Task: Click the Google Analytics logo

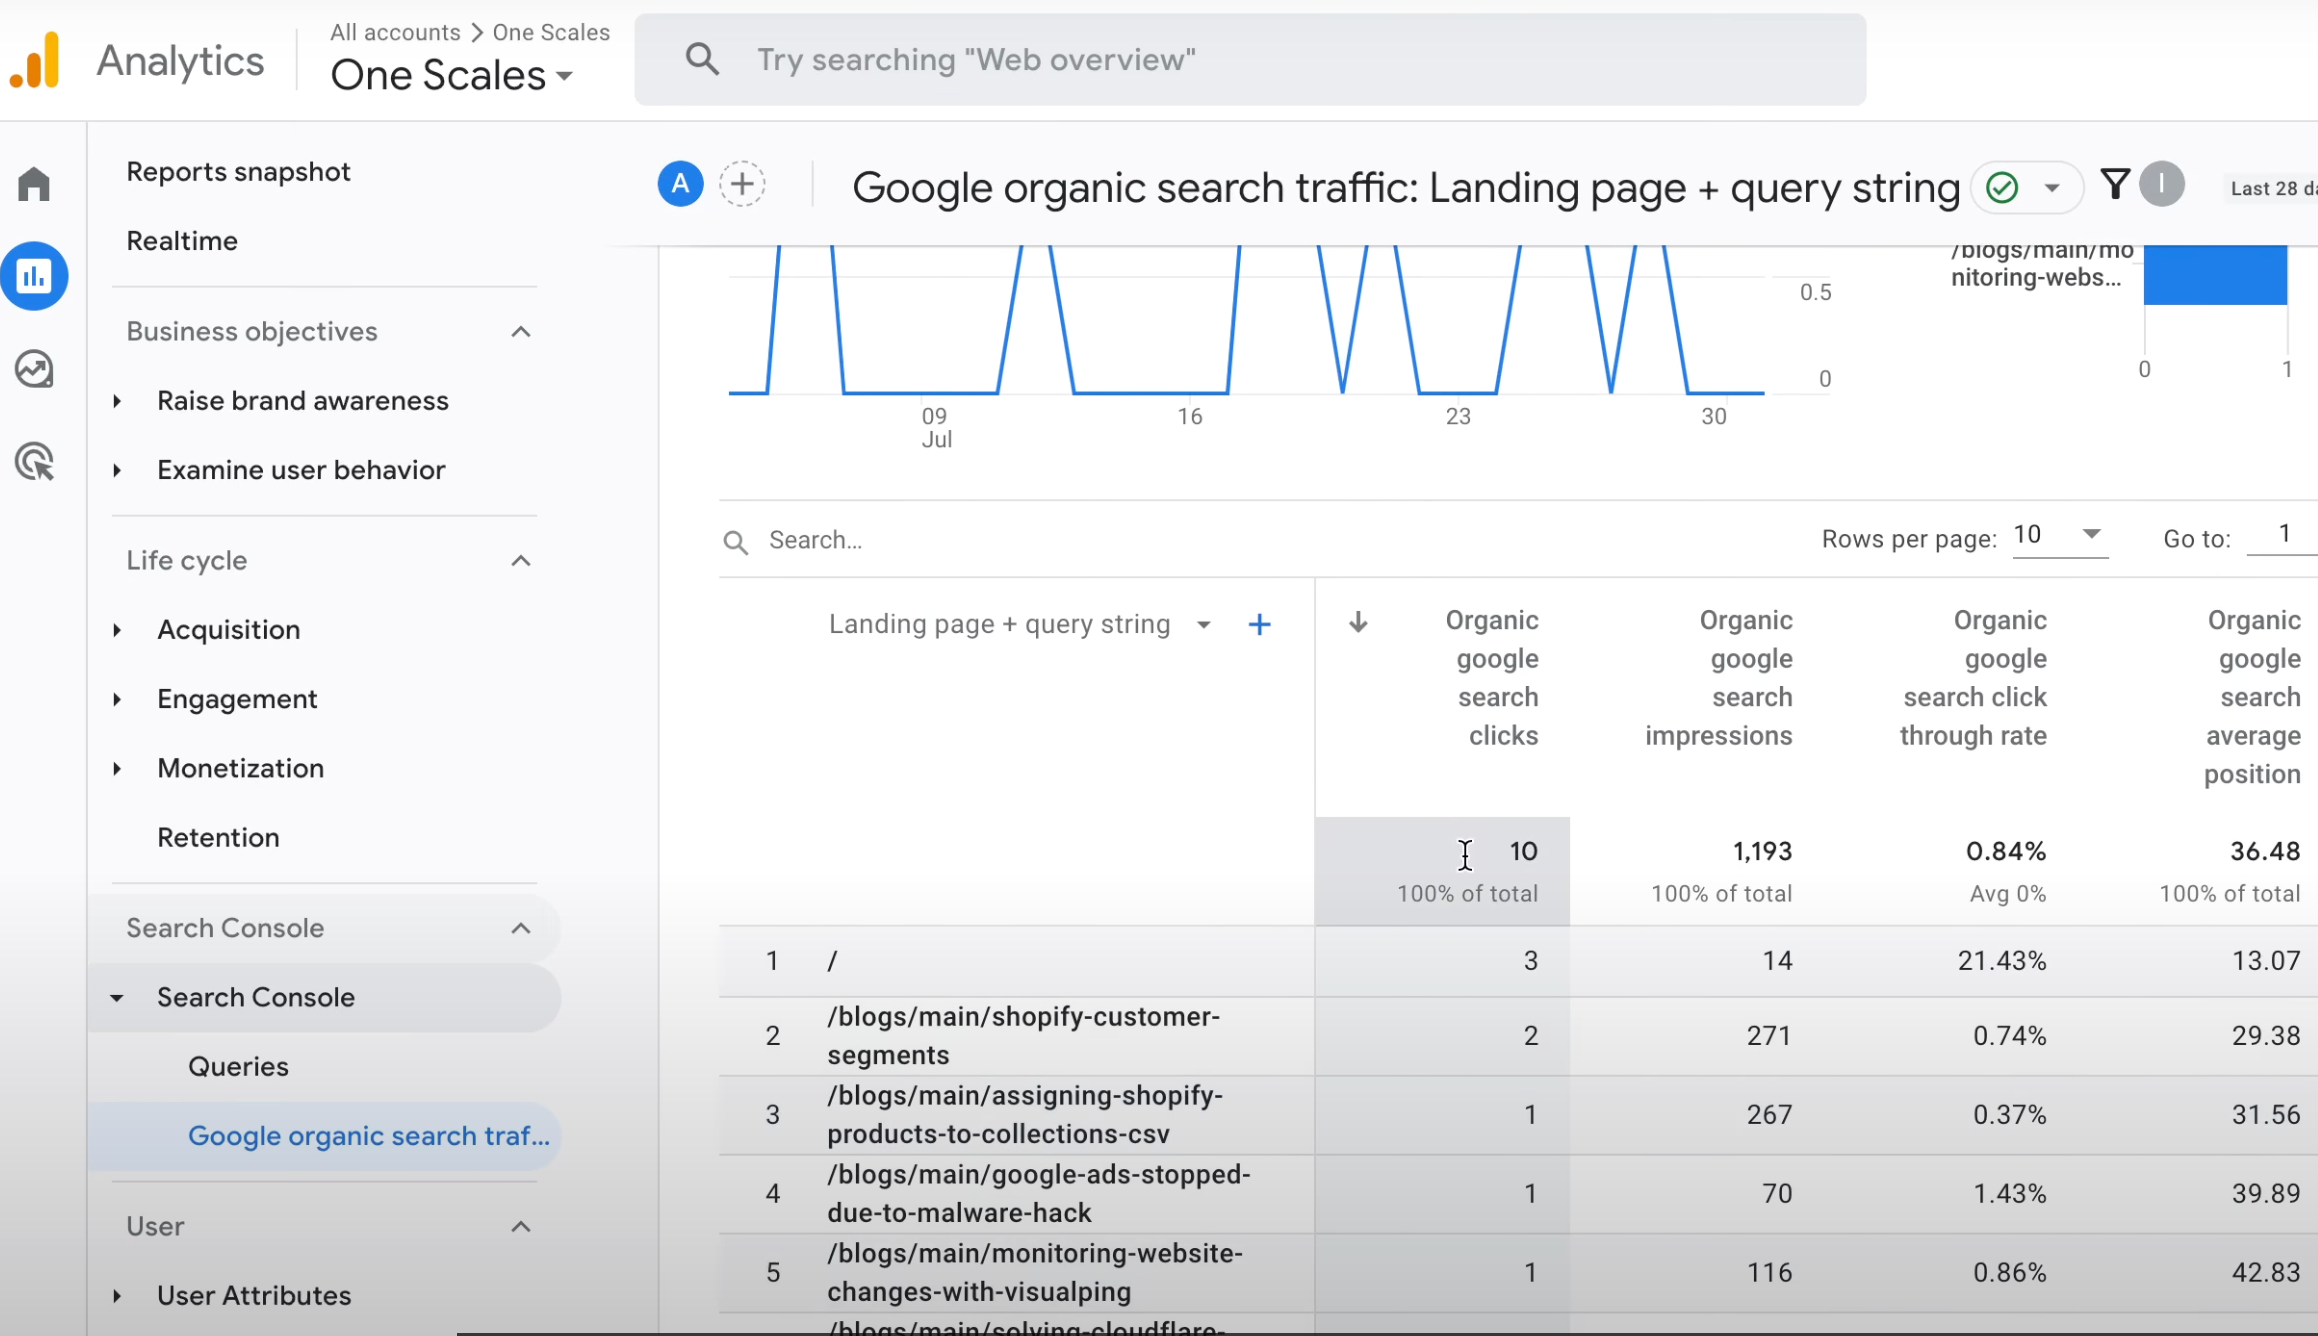Action: point(35,59)
